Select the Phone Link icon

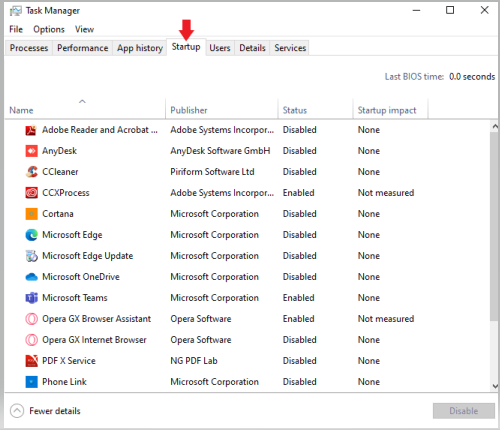pos(31,382)
